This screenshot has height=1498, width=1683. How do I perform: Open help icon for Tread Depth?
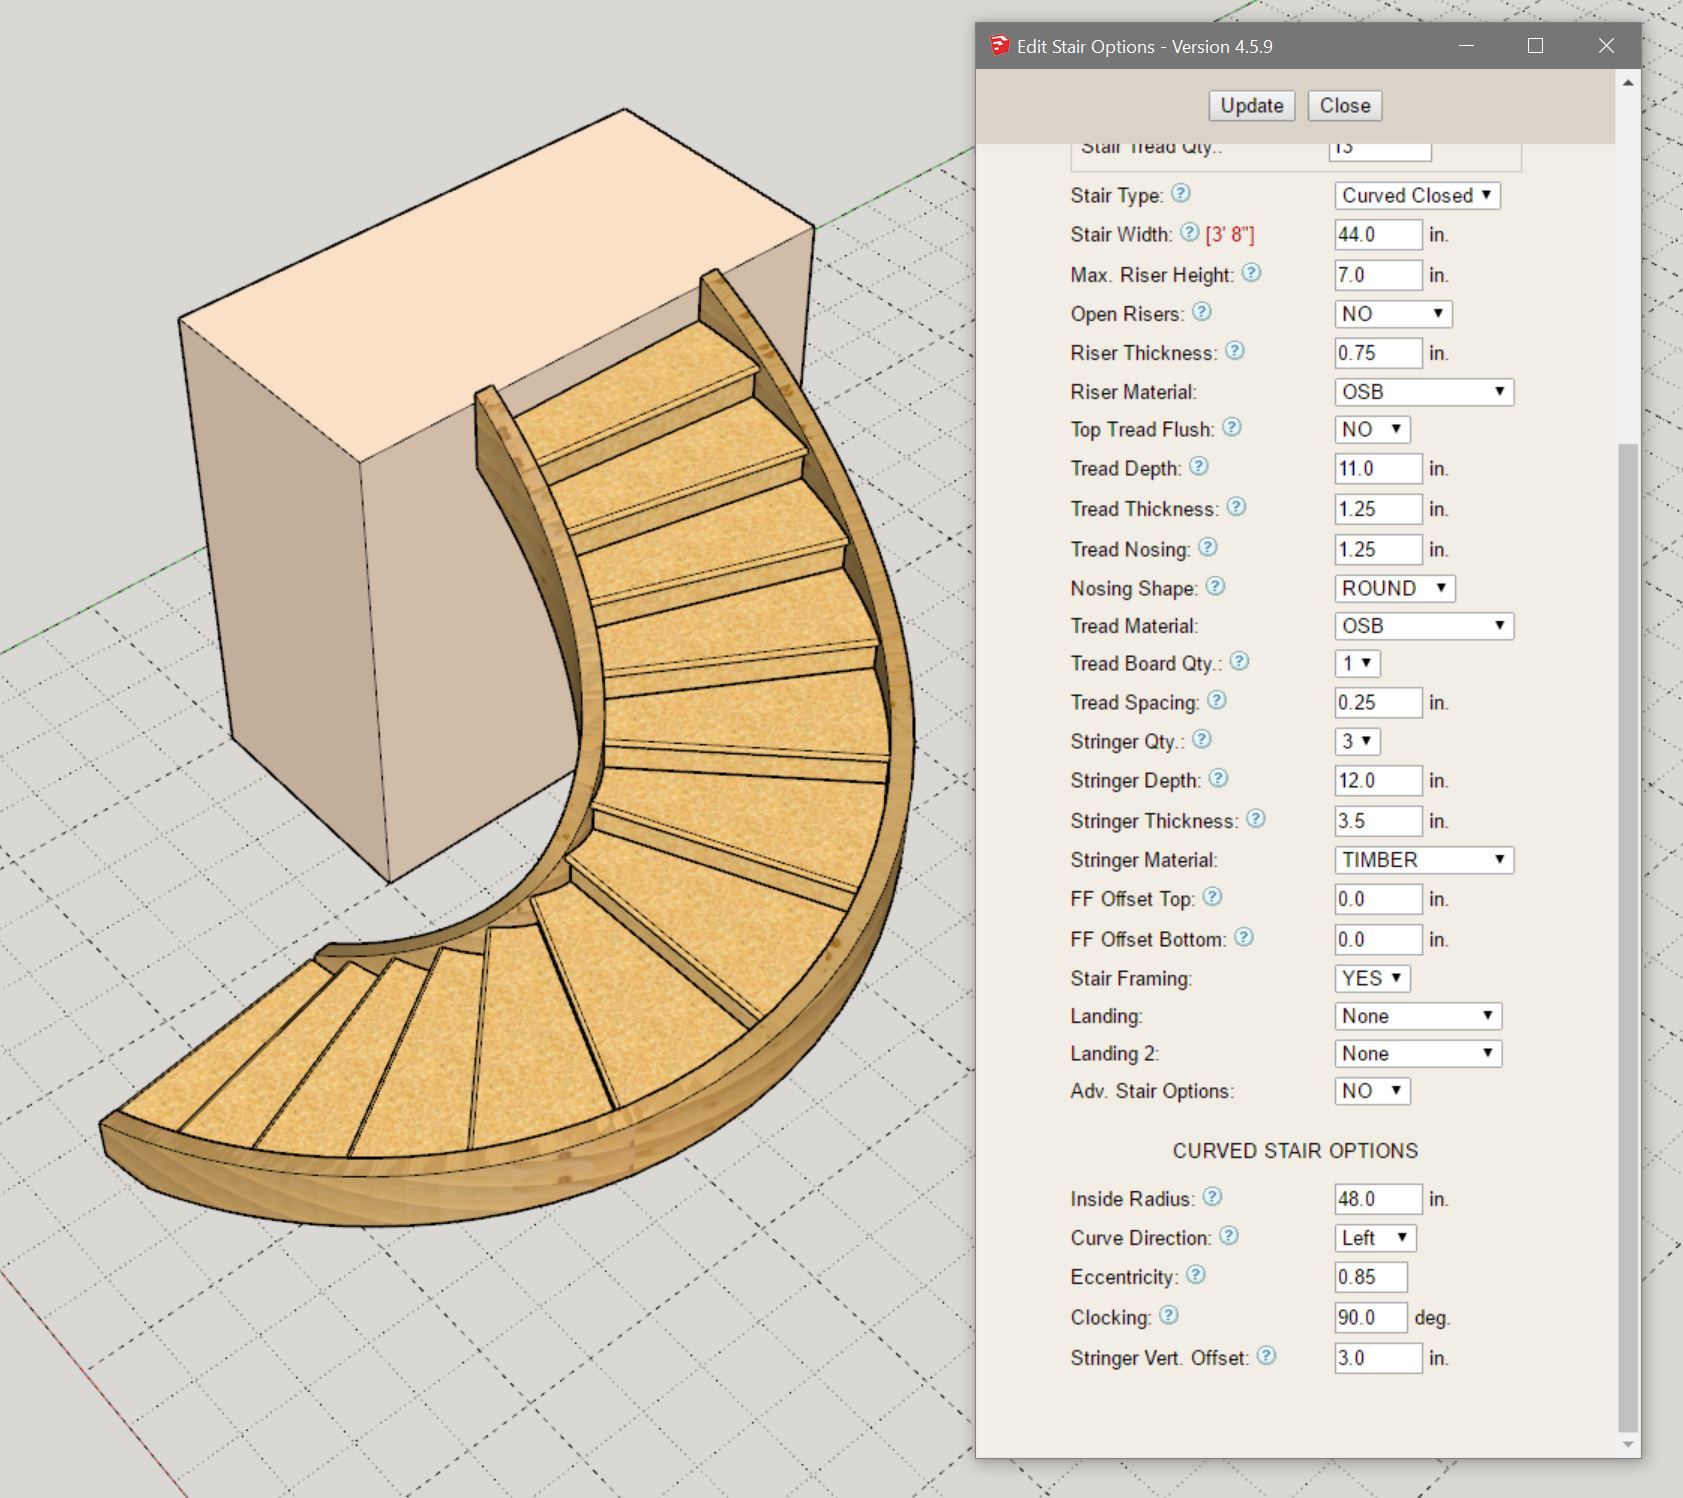[1199, 466]
